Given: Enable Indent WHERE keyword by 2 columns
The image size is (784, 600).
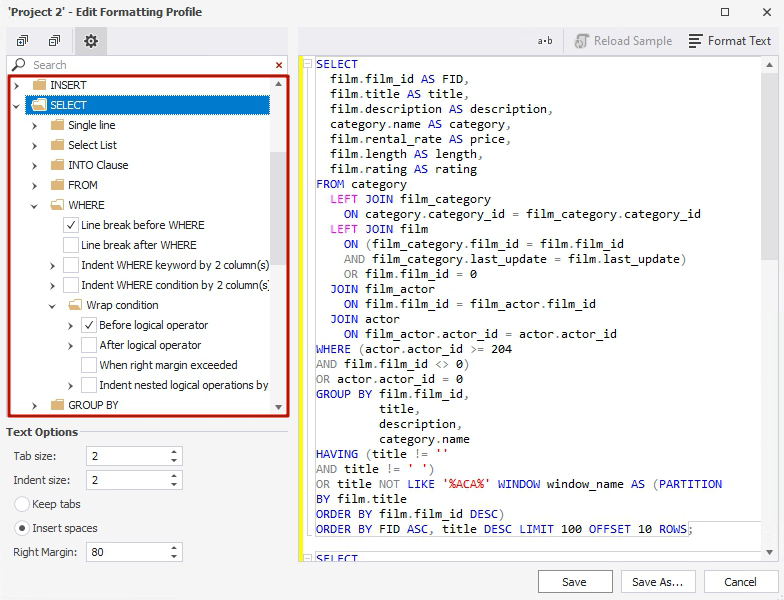Looking at the screenshot, I should click(70, 265).
